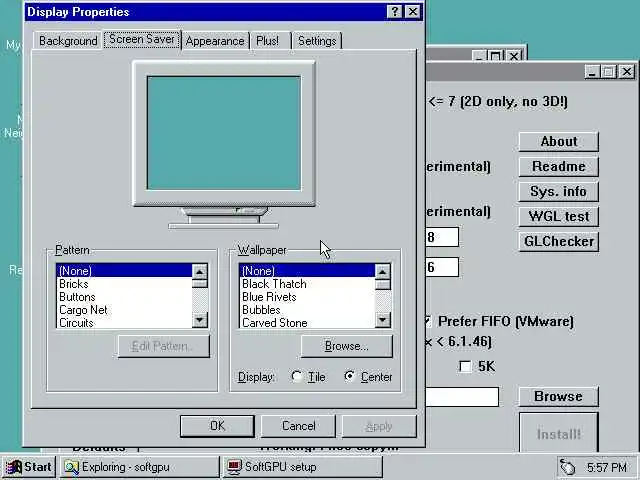This screenshot has height=480, width=640.
Task: Click the Display Properties help question-mark button
Action: (394, 11)
